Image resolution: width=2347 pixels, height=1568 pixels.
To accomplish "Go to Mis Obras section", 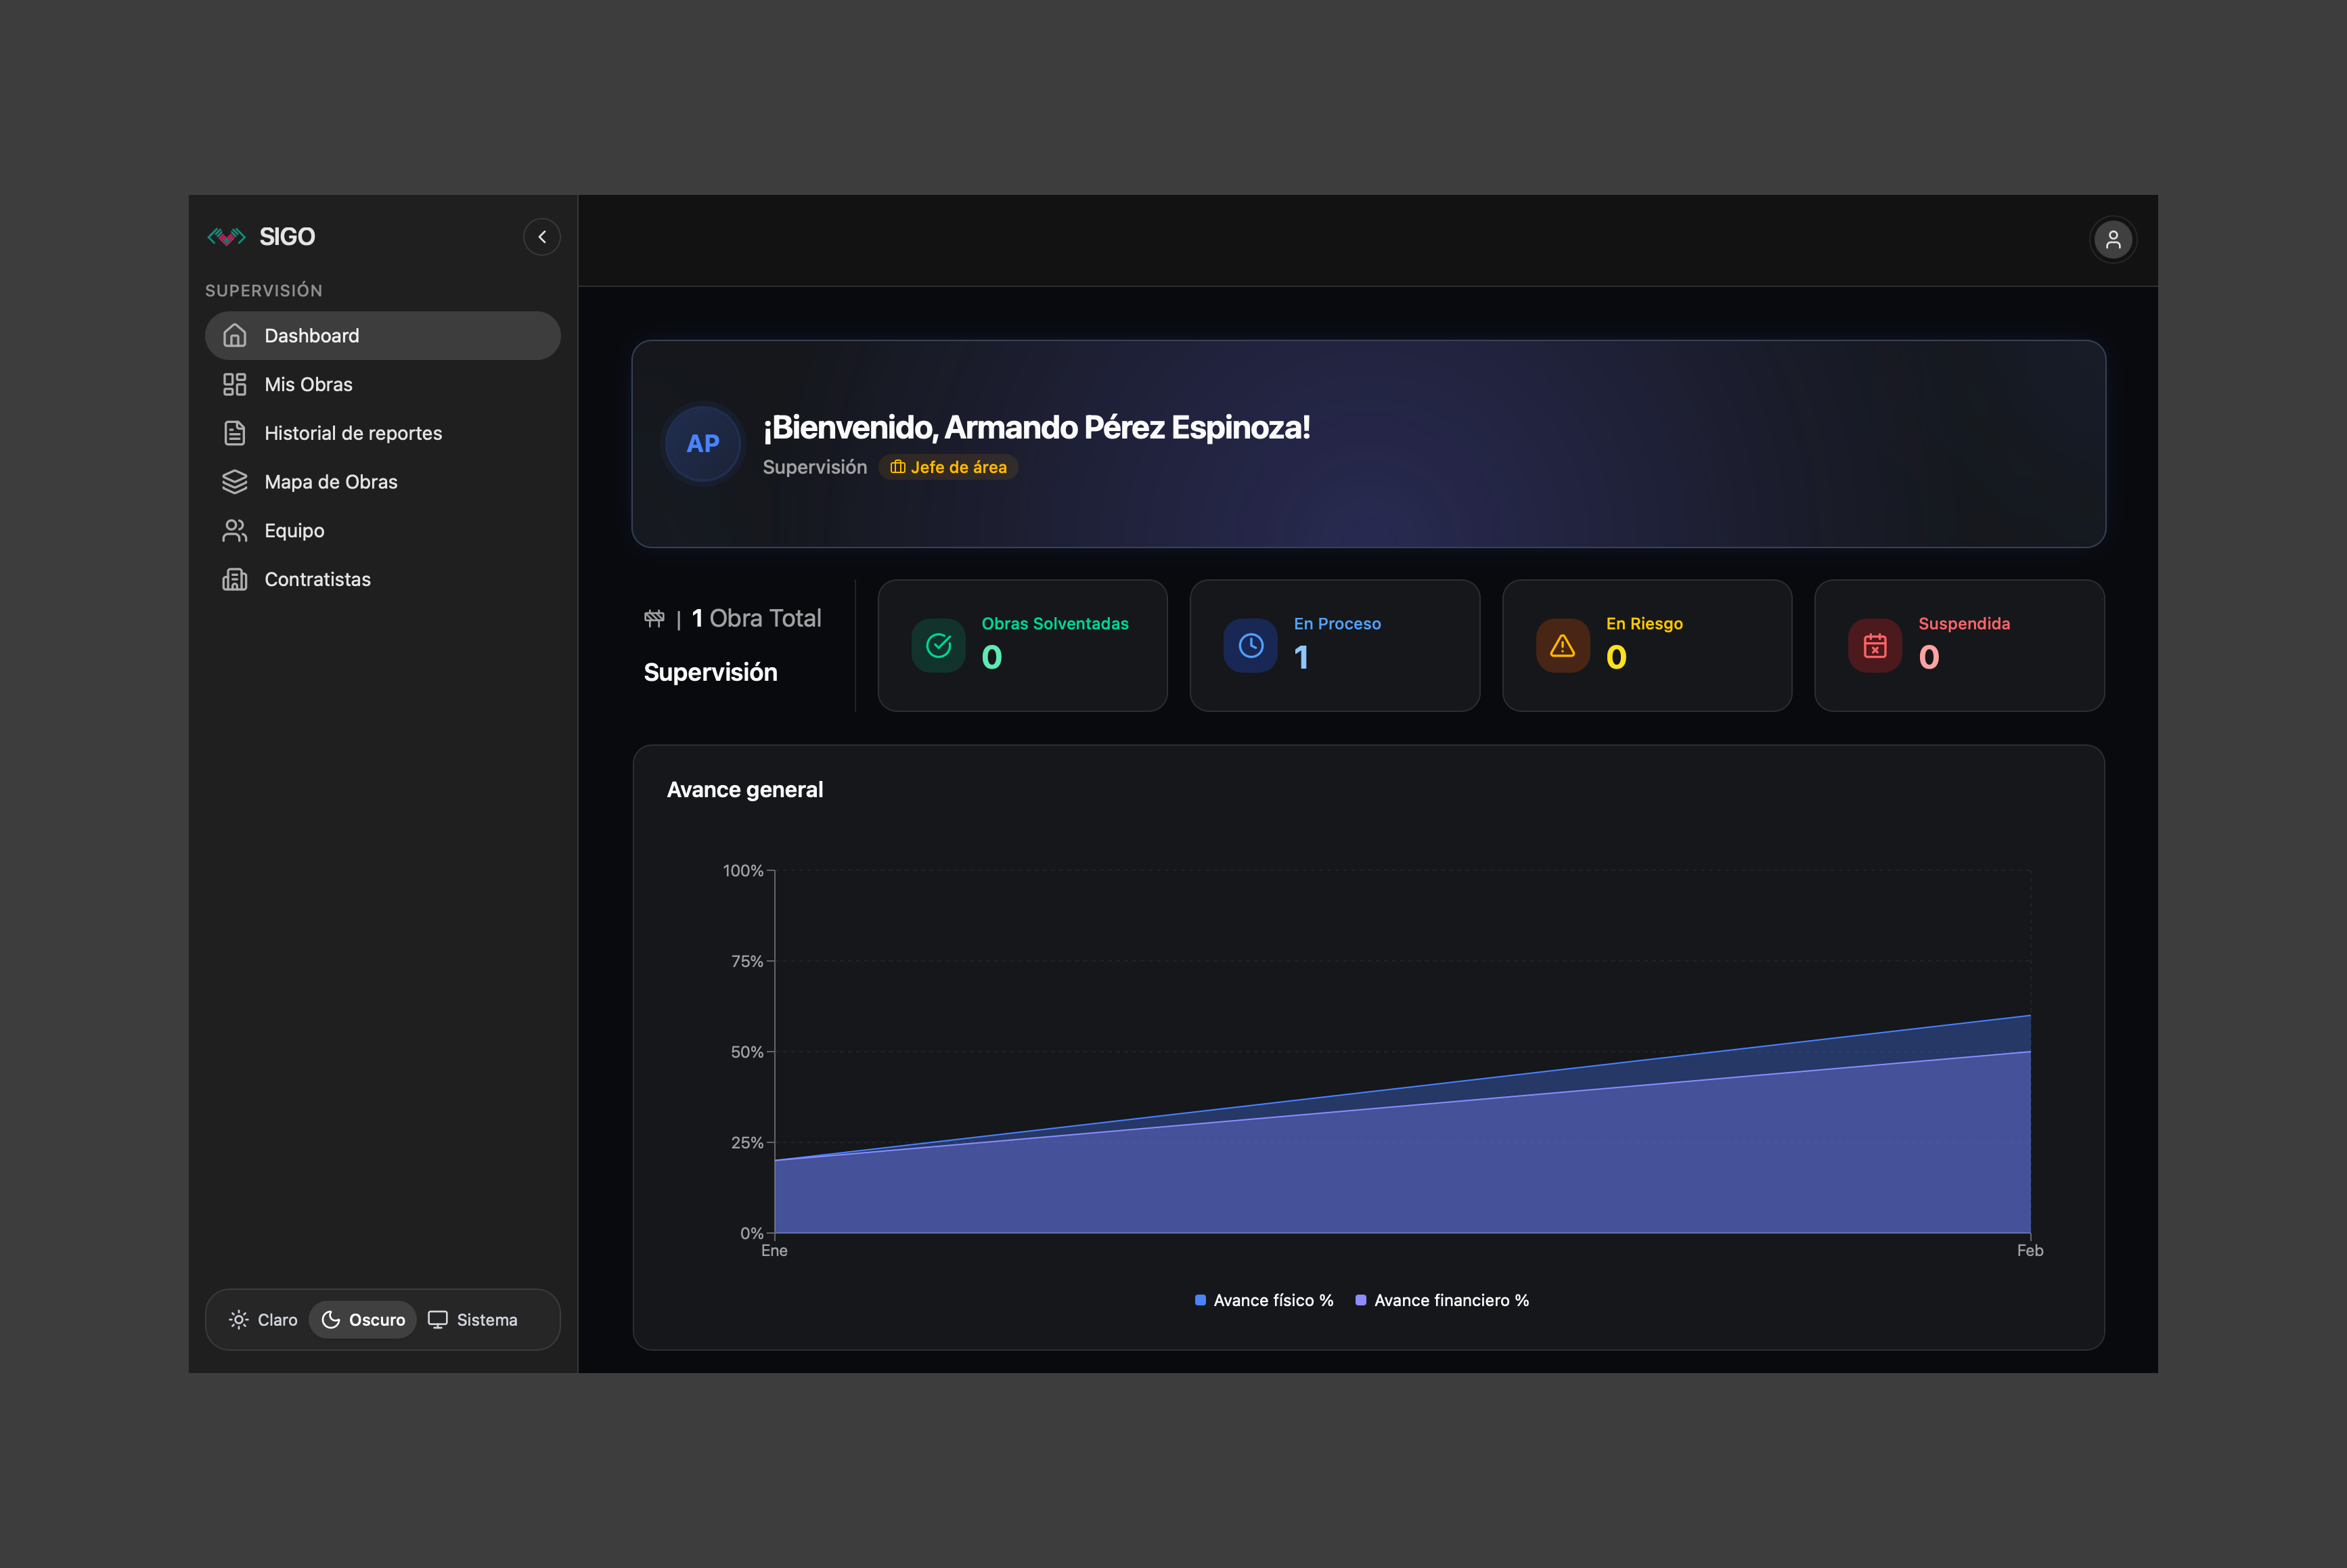I will click(x=308, y=385).
